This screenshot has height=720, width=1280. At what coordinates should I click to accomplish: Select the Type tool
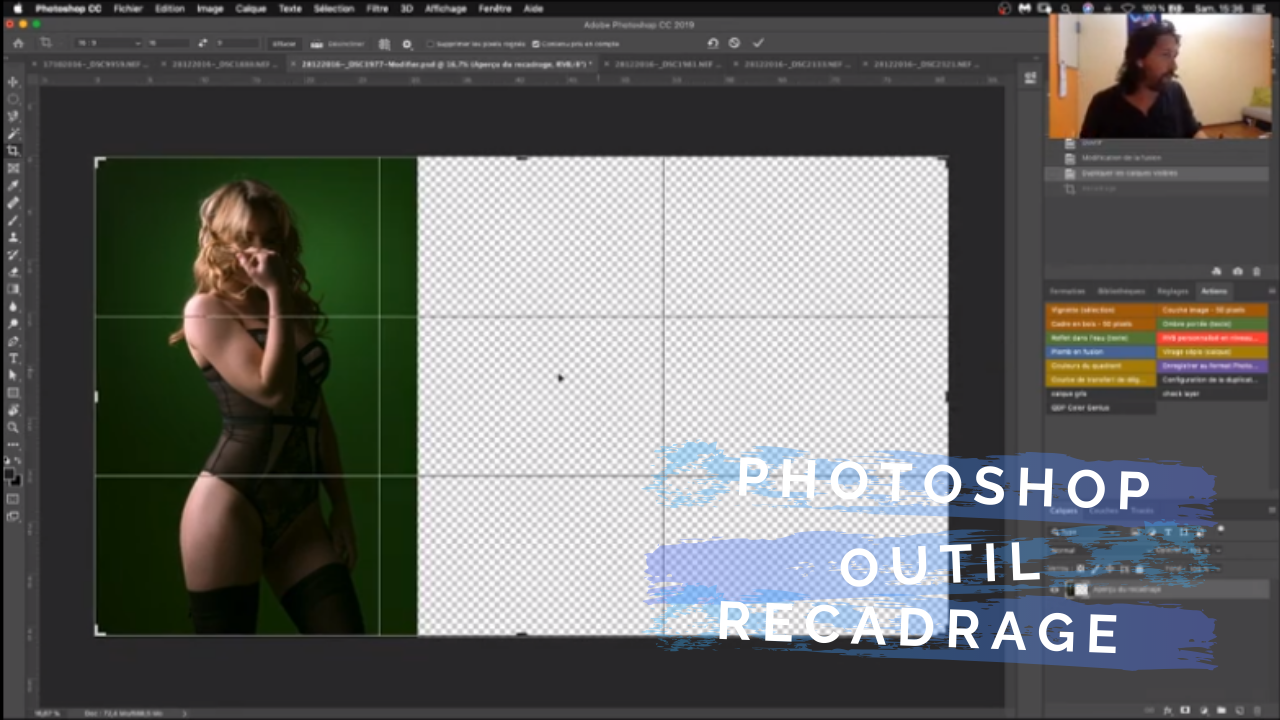[x=13, y=358]
